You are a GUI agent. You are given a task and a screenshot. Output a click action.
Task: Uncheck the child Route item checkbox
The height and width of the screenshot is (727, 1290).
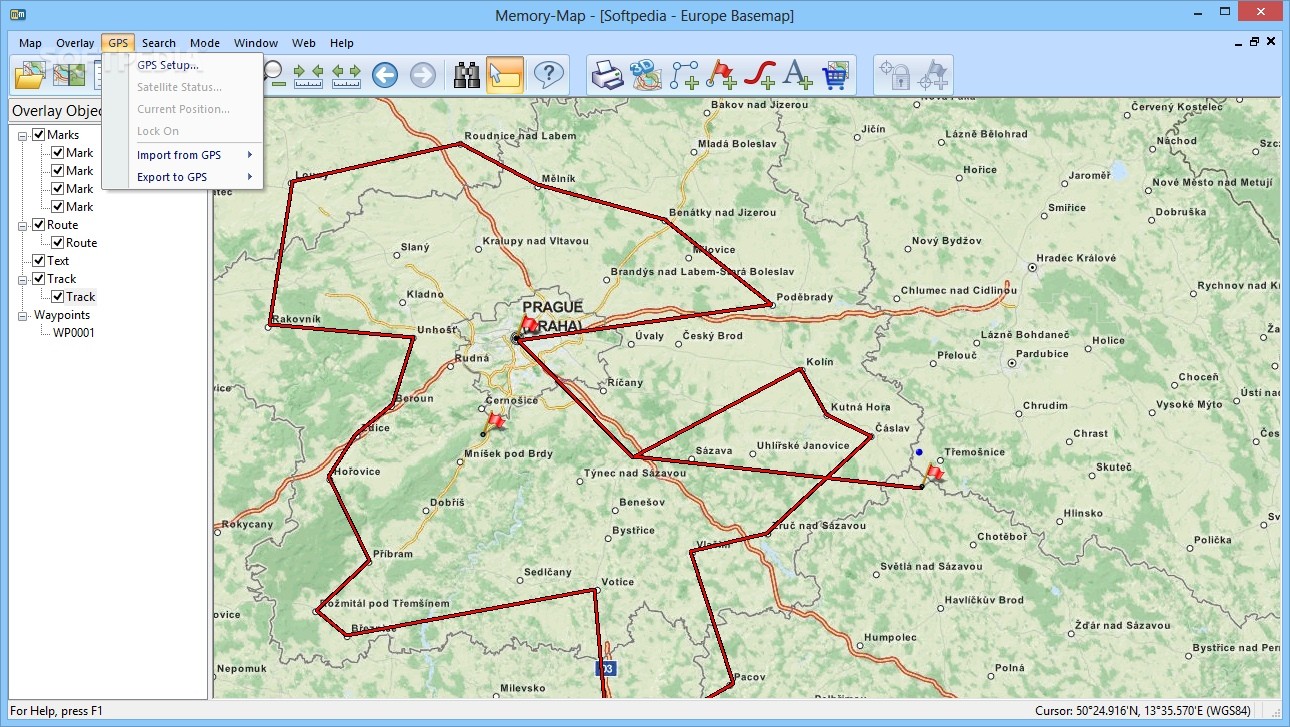click(x=57, y=243)
